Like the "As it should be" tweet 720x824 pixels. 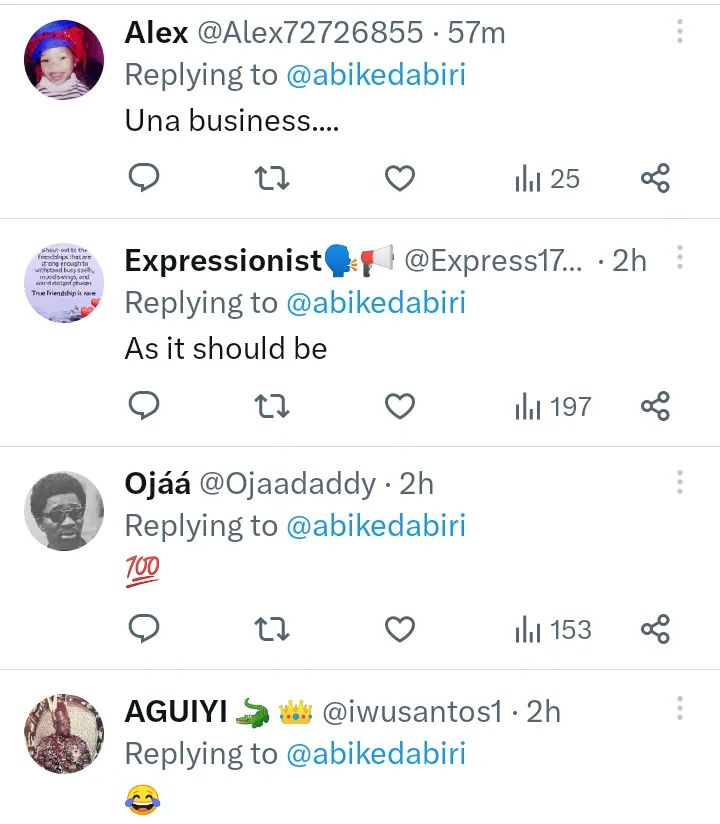tap(400, 406)
